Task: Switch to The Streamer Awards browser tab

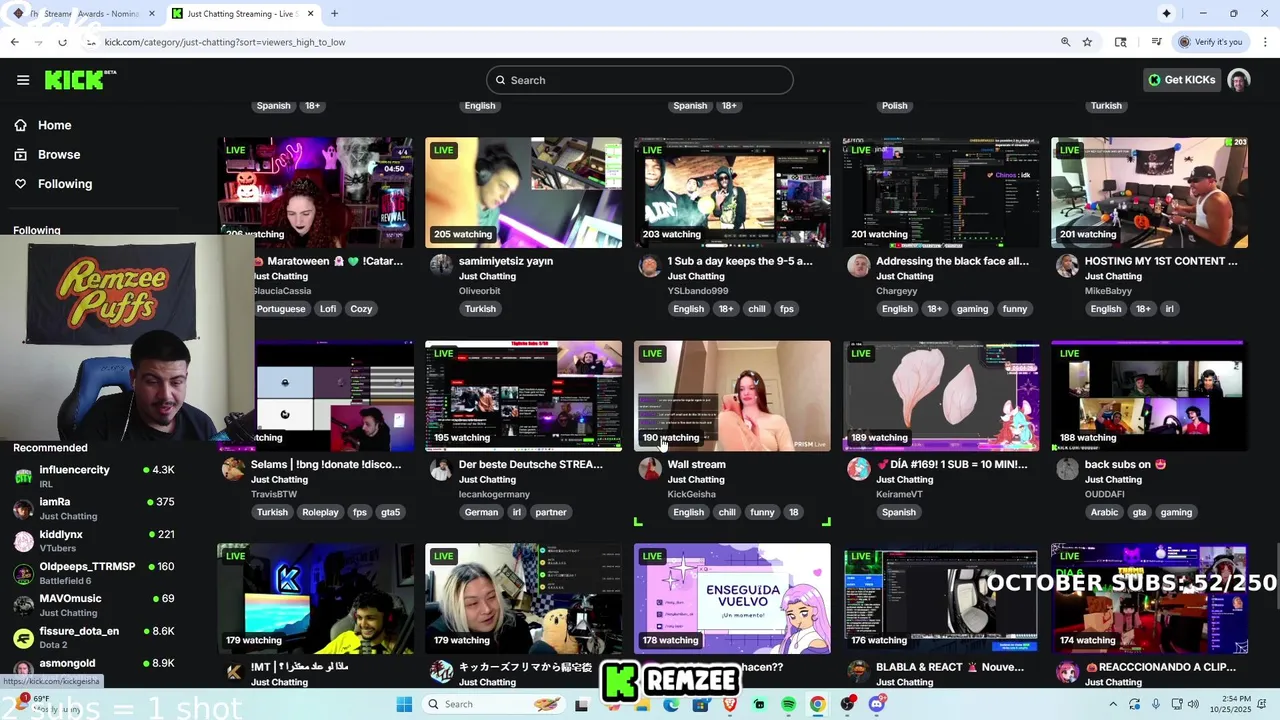Action: click(82, 14)
